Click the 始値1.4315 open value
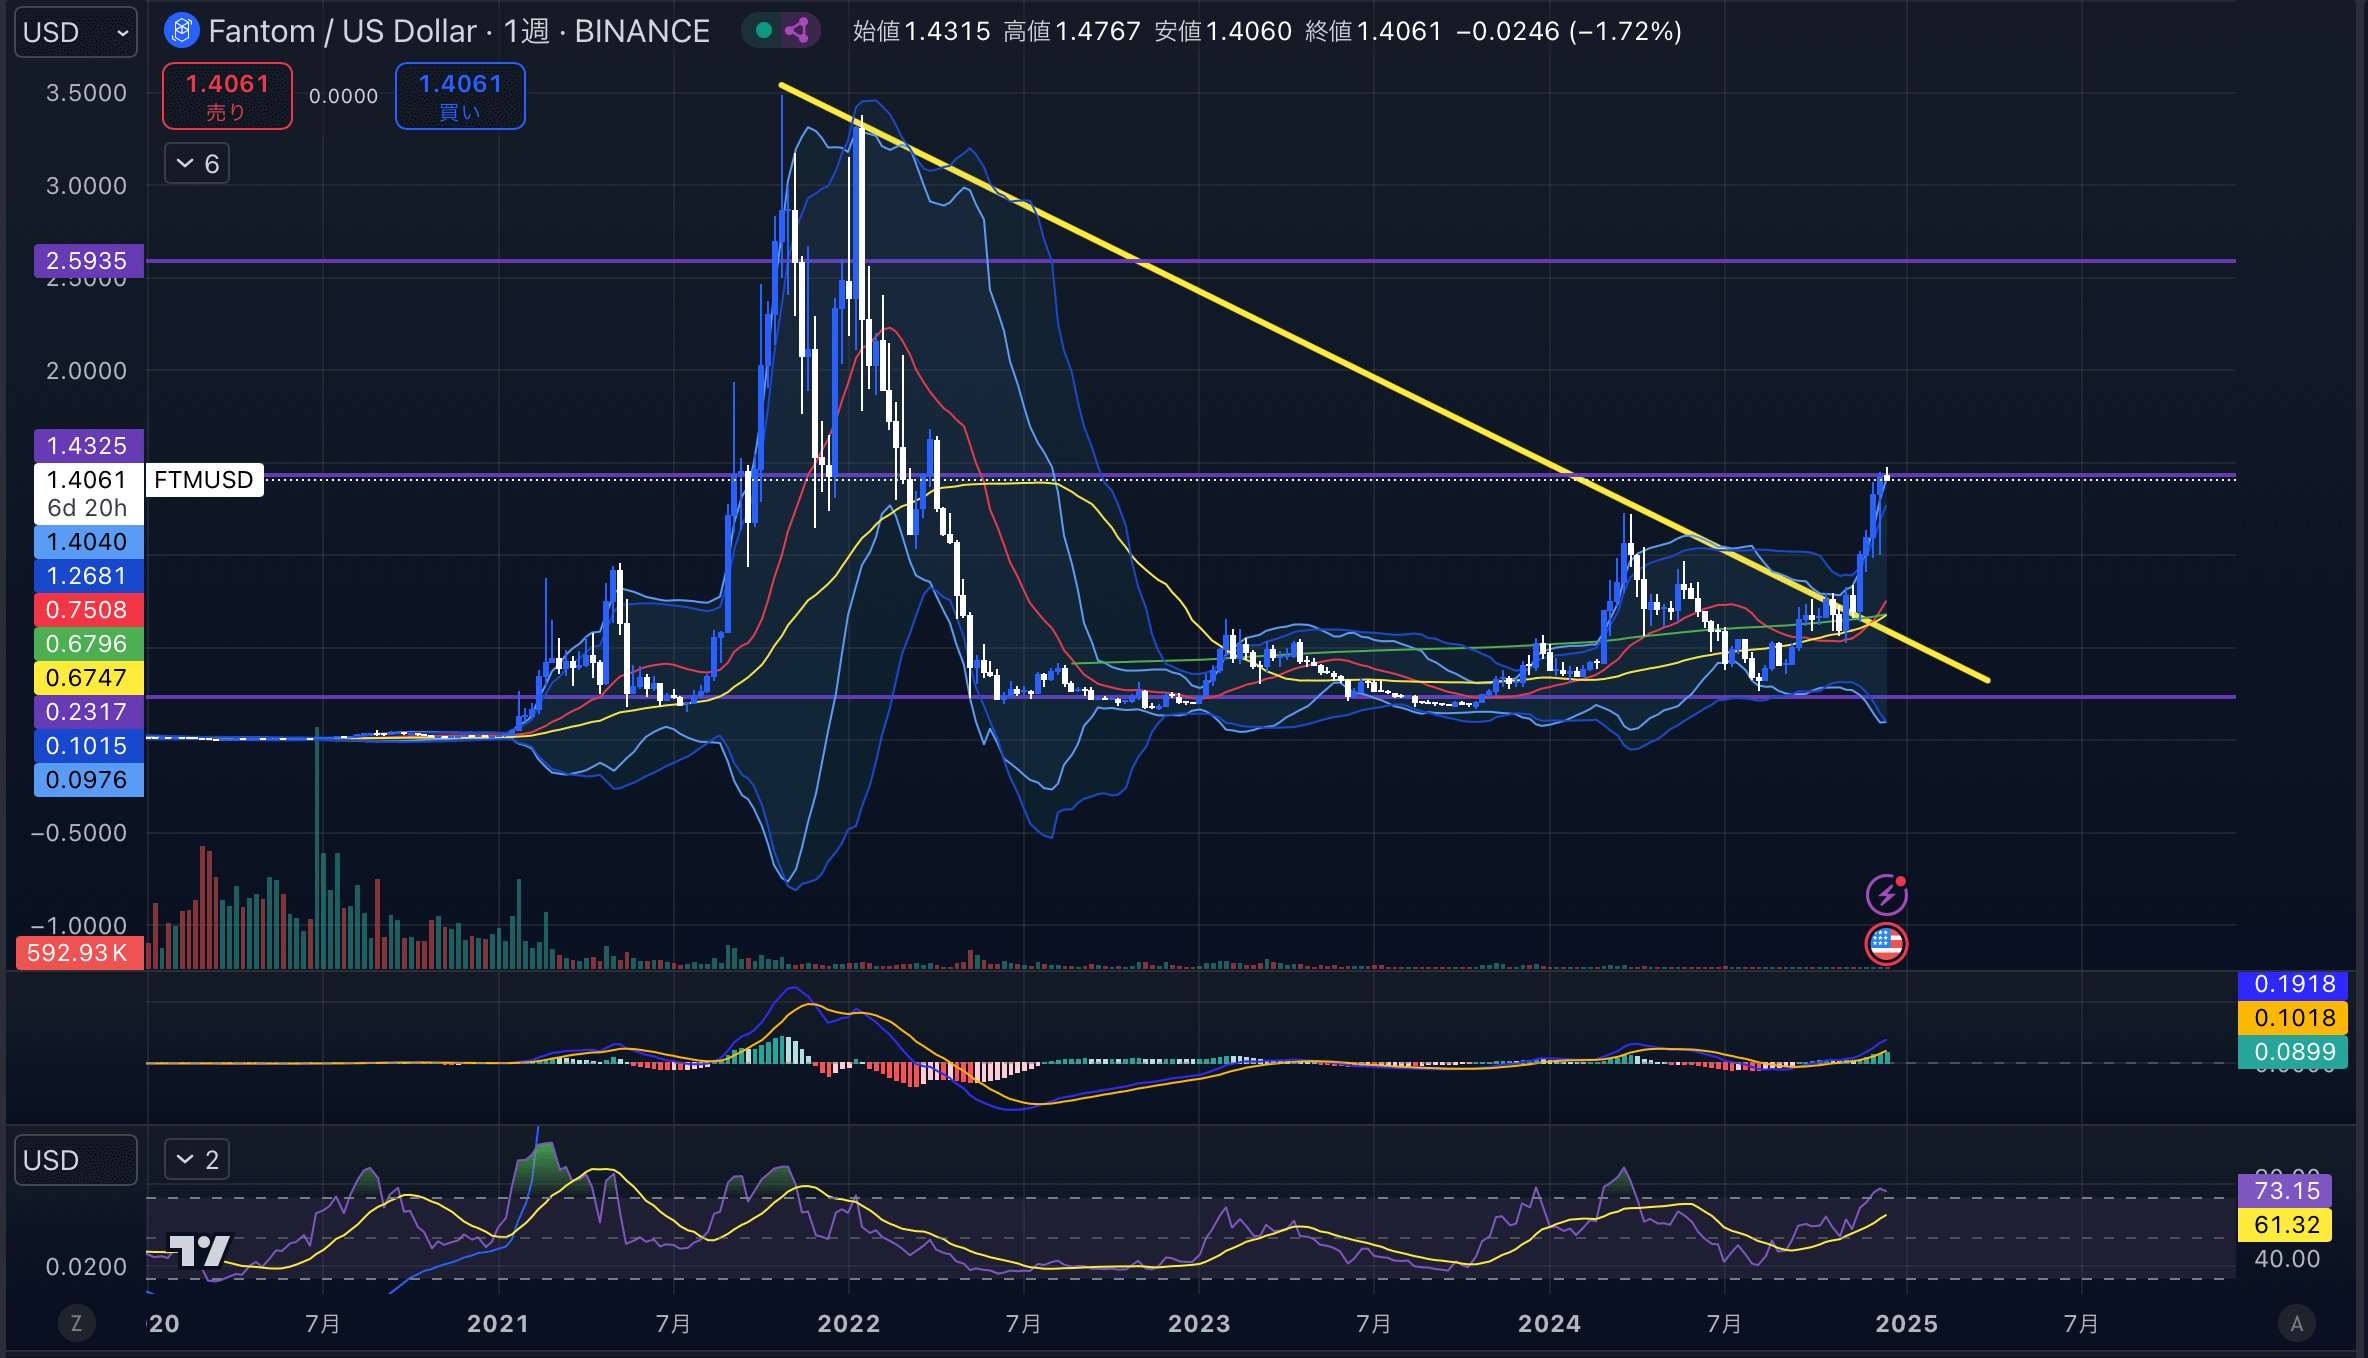Screen dimensions: 2368x1358 point(921,31)
